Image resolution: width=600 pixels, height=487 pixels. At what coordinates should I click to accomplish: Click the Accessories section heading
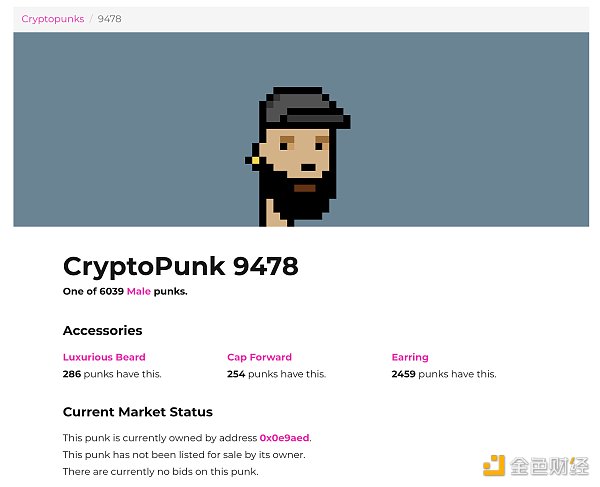pos(102,331)
